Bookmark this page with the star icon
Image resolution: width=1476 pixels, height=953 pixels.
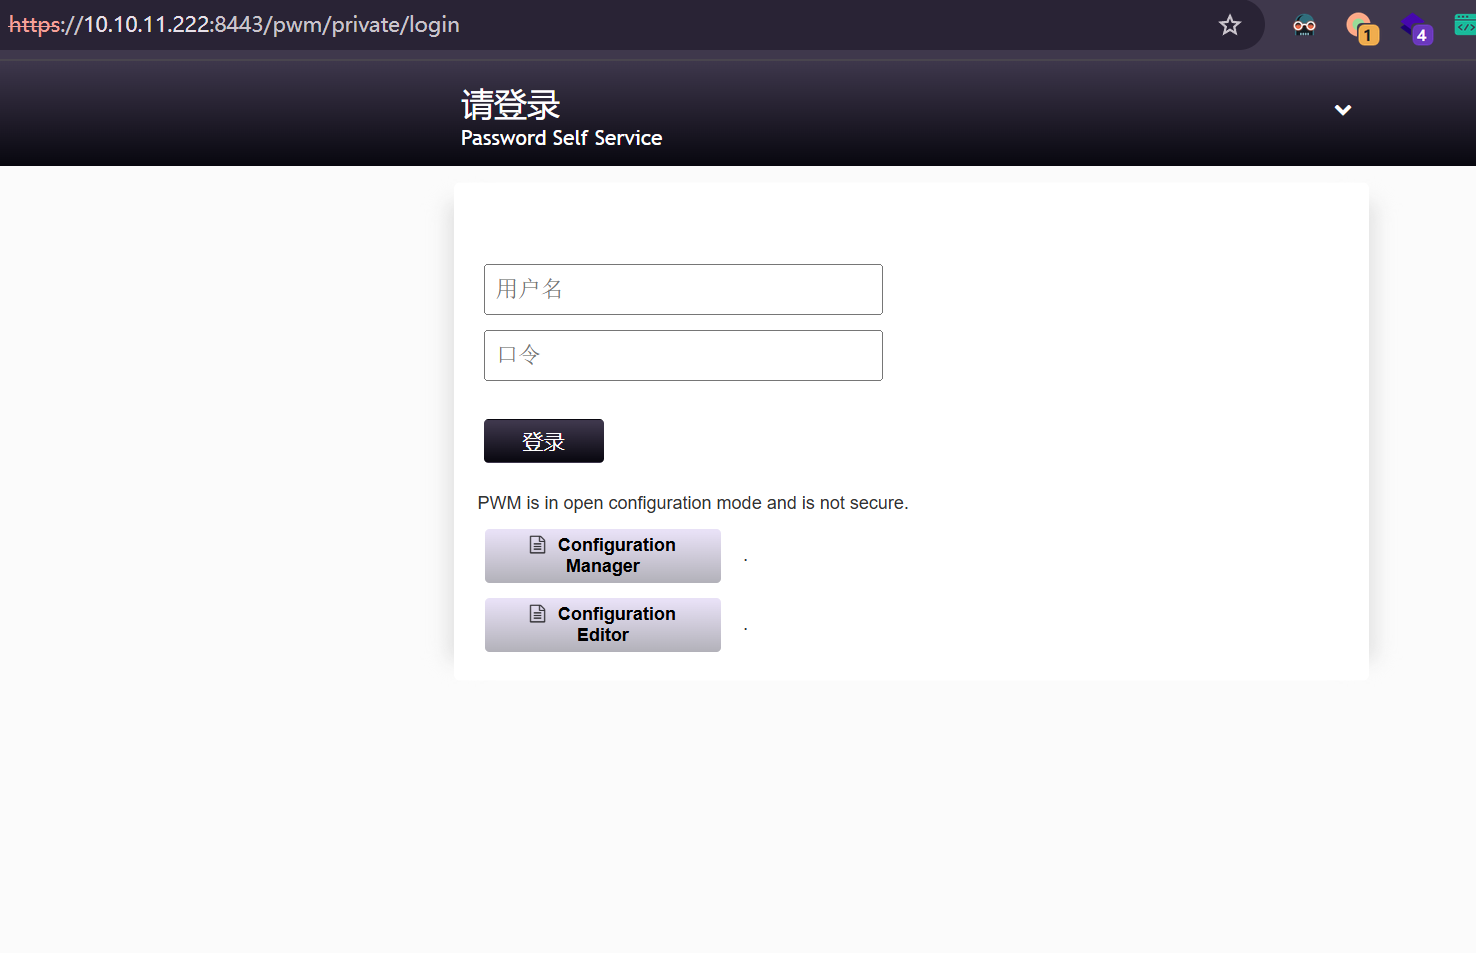tap(1229, 25)
